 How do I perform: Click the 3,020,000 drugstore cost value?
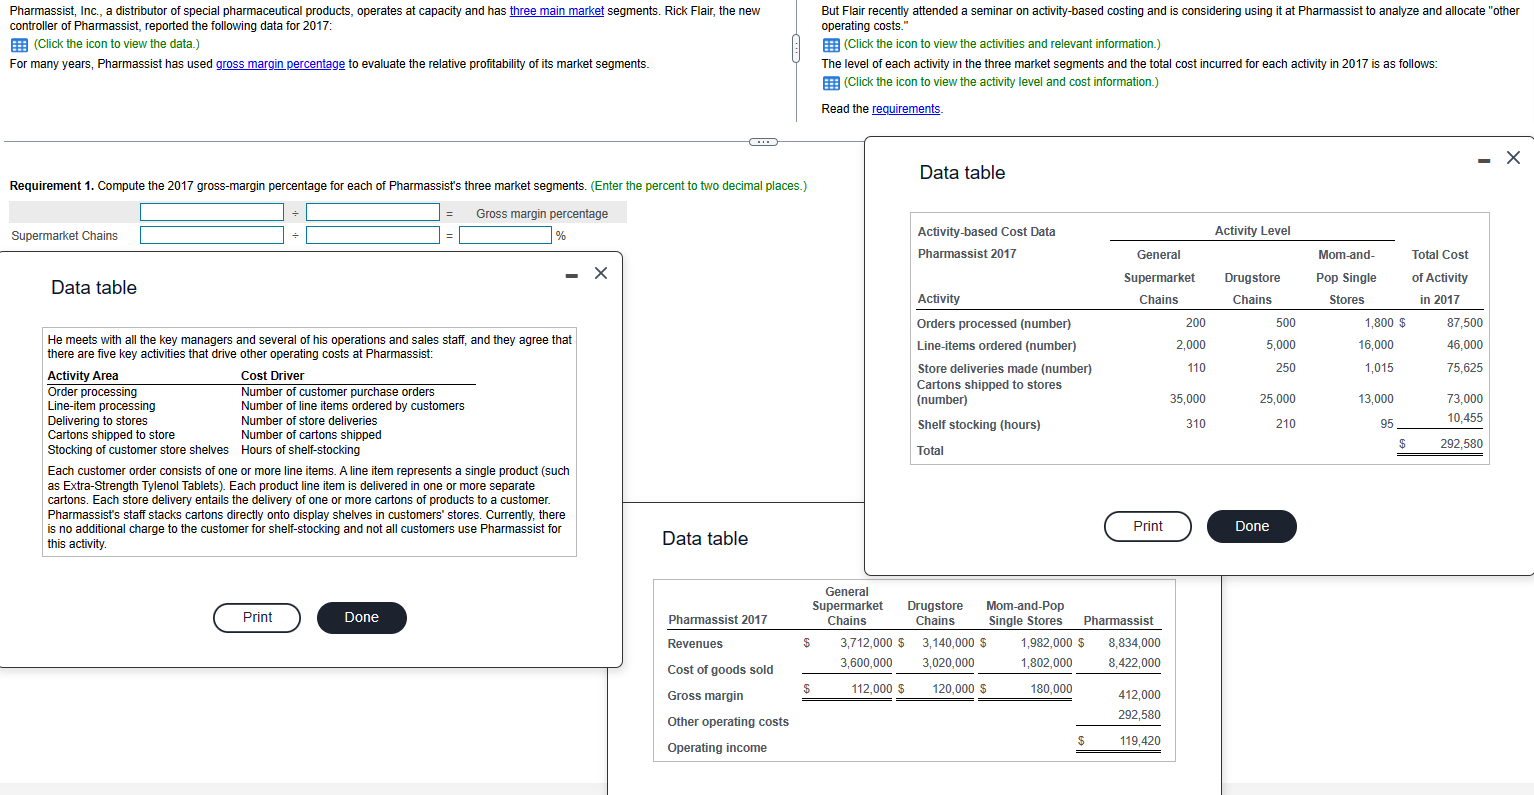[948, 663]
